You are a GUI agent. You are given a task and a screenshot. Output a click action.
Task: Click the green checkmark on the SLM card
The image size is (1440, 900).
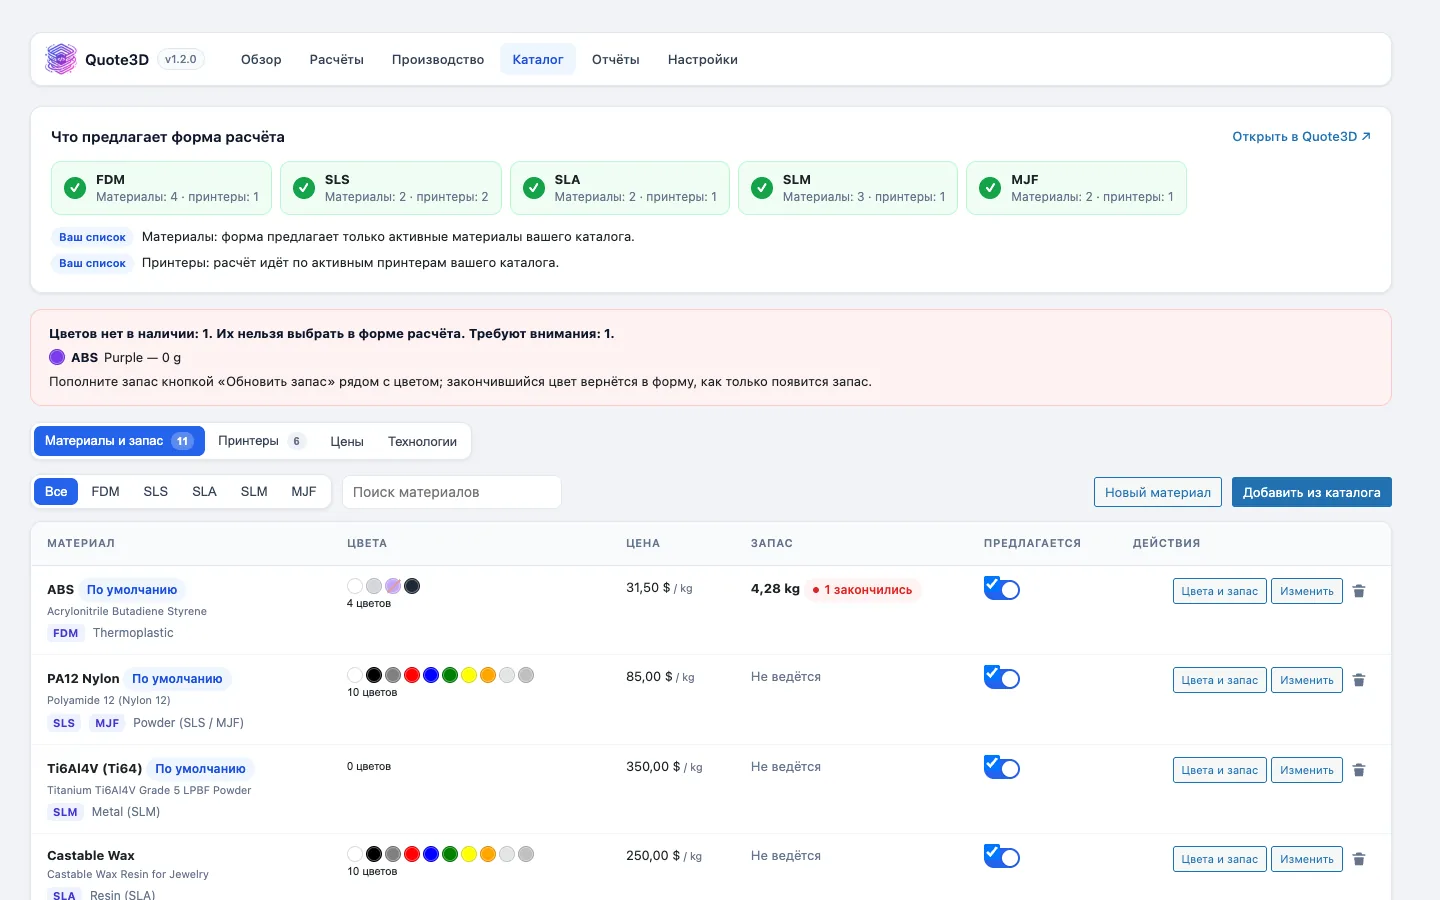(762, 188)
